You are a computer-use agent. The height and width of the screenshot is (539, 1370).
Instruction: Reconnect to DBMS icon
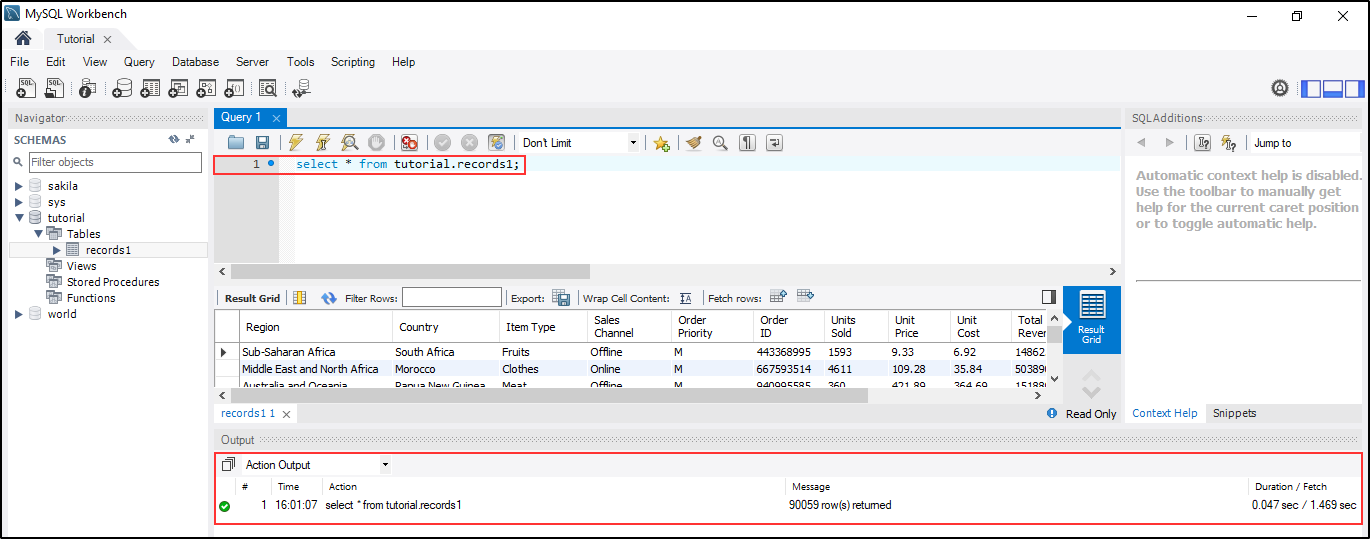pos(301,89)
